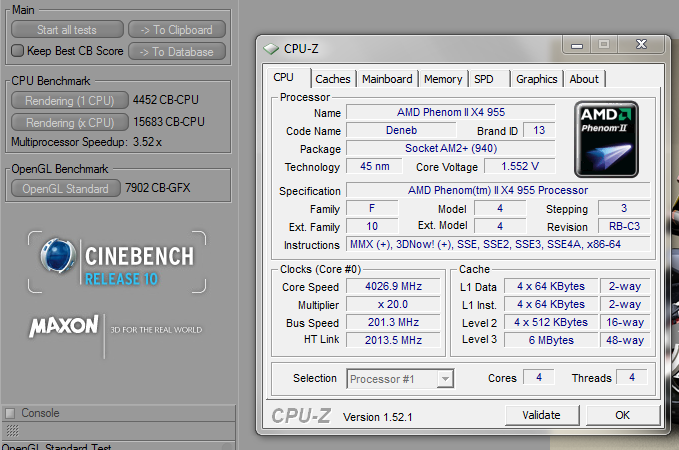679x450 pixels.
Task: Start the OpenGL Standard test
Action: 65,188
